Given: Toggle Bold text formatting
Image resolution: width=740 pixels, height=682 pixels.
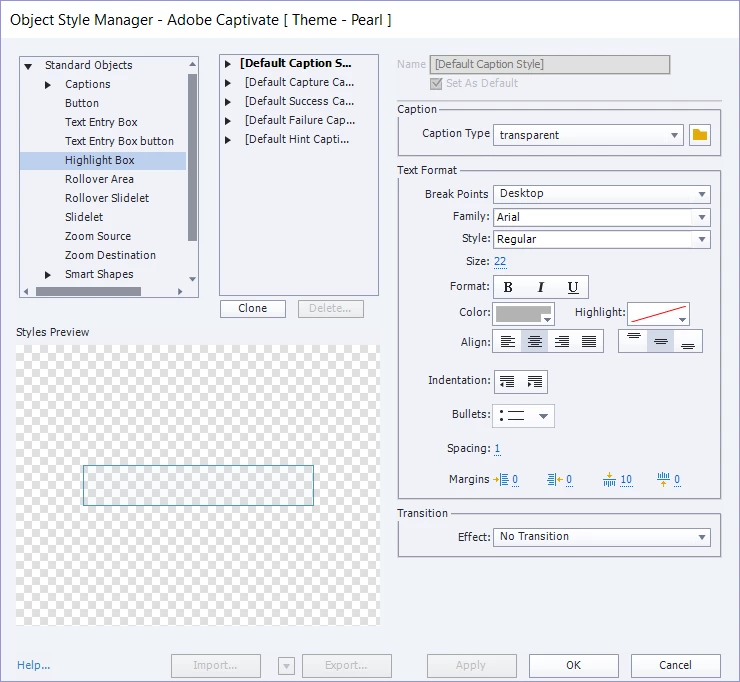Looking at the screenshot, I should pyautogui.click(x=508, y=287).
